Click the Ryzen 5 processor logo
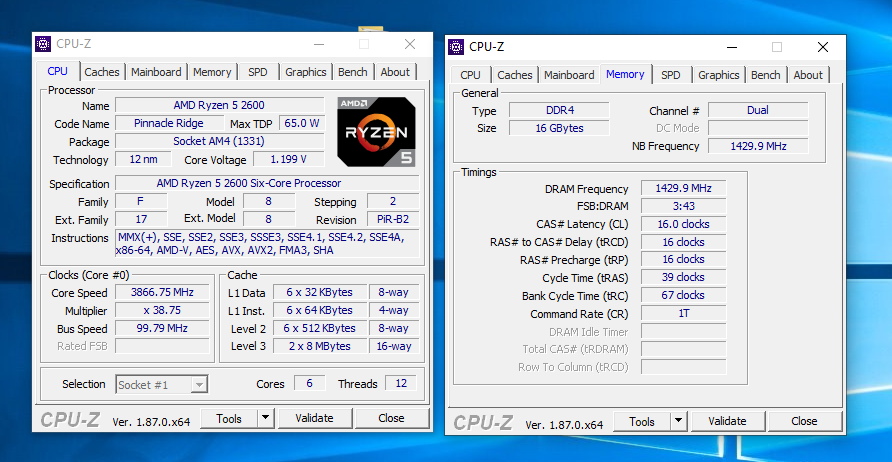Viewport: 892px width, 462px height. 377,132
